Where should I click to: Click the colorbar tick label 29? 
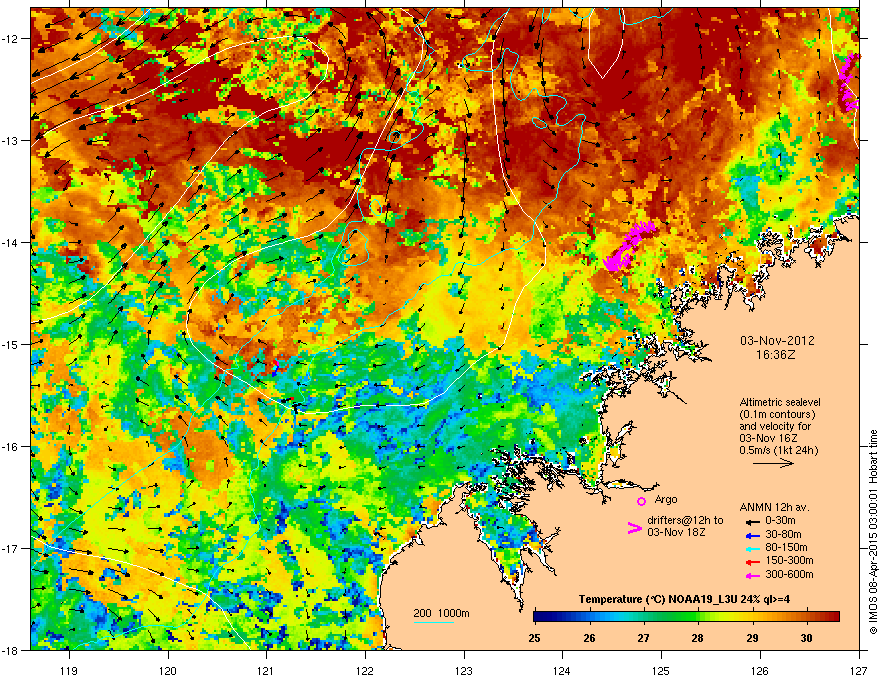(752, 638)
